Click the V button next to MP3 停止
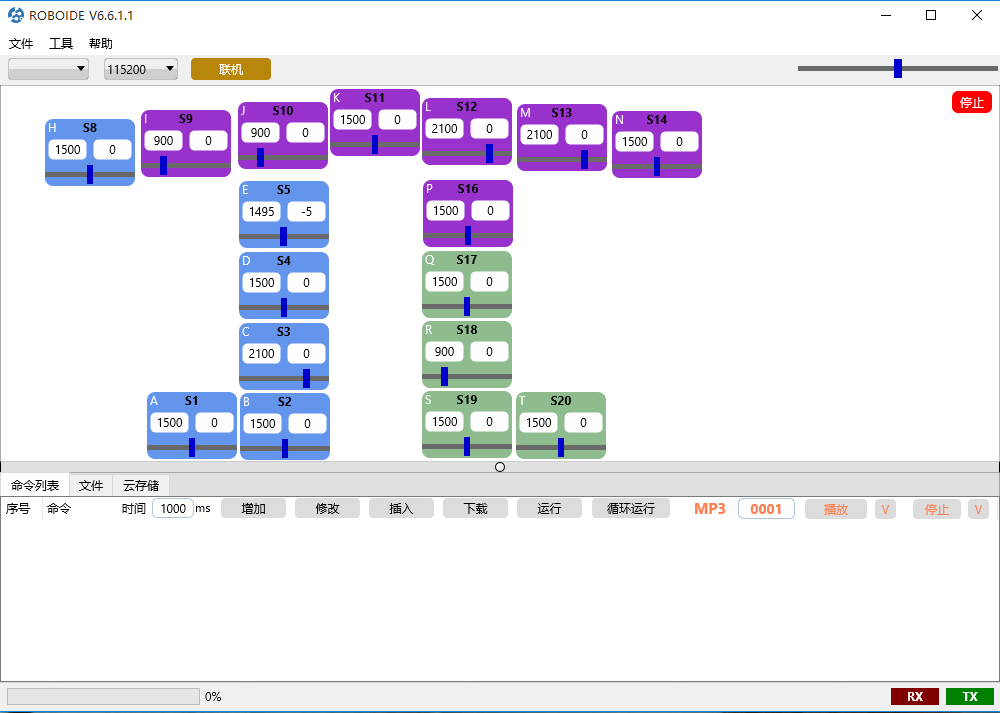 pyautogui.click(x=978, y=509)
